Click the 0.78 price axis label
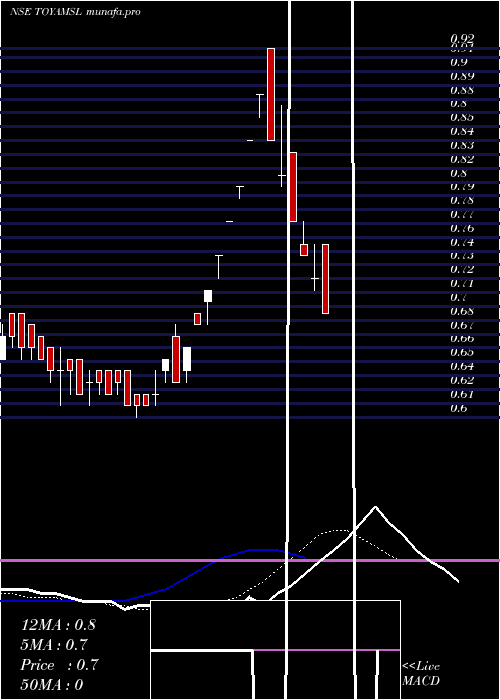The height and width of the screenshot is (700, 500). coord(462,200)
